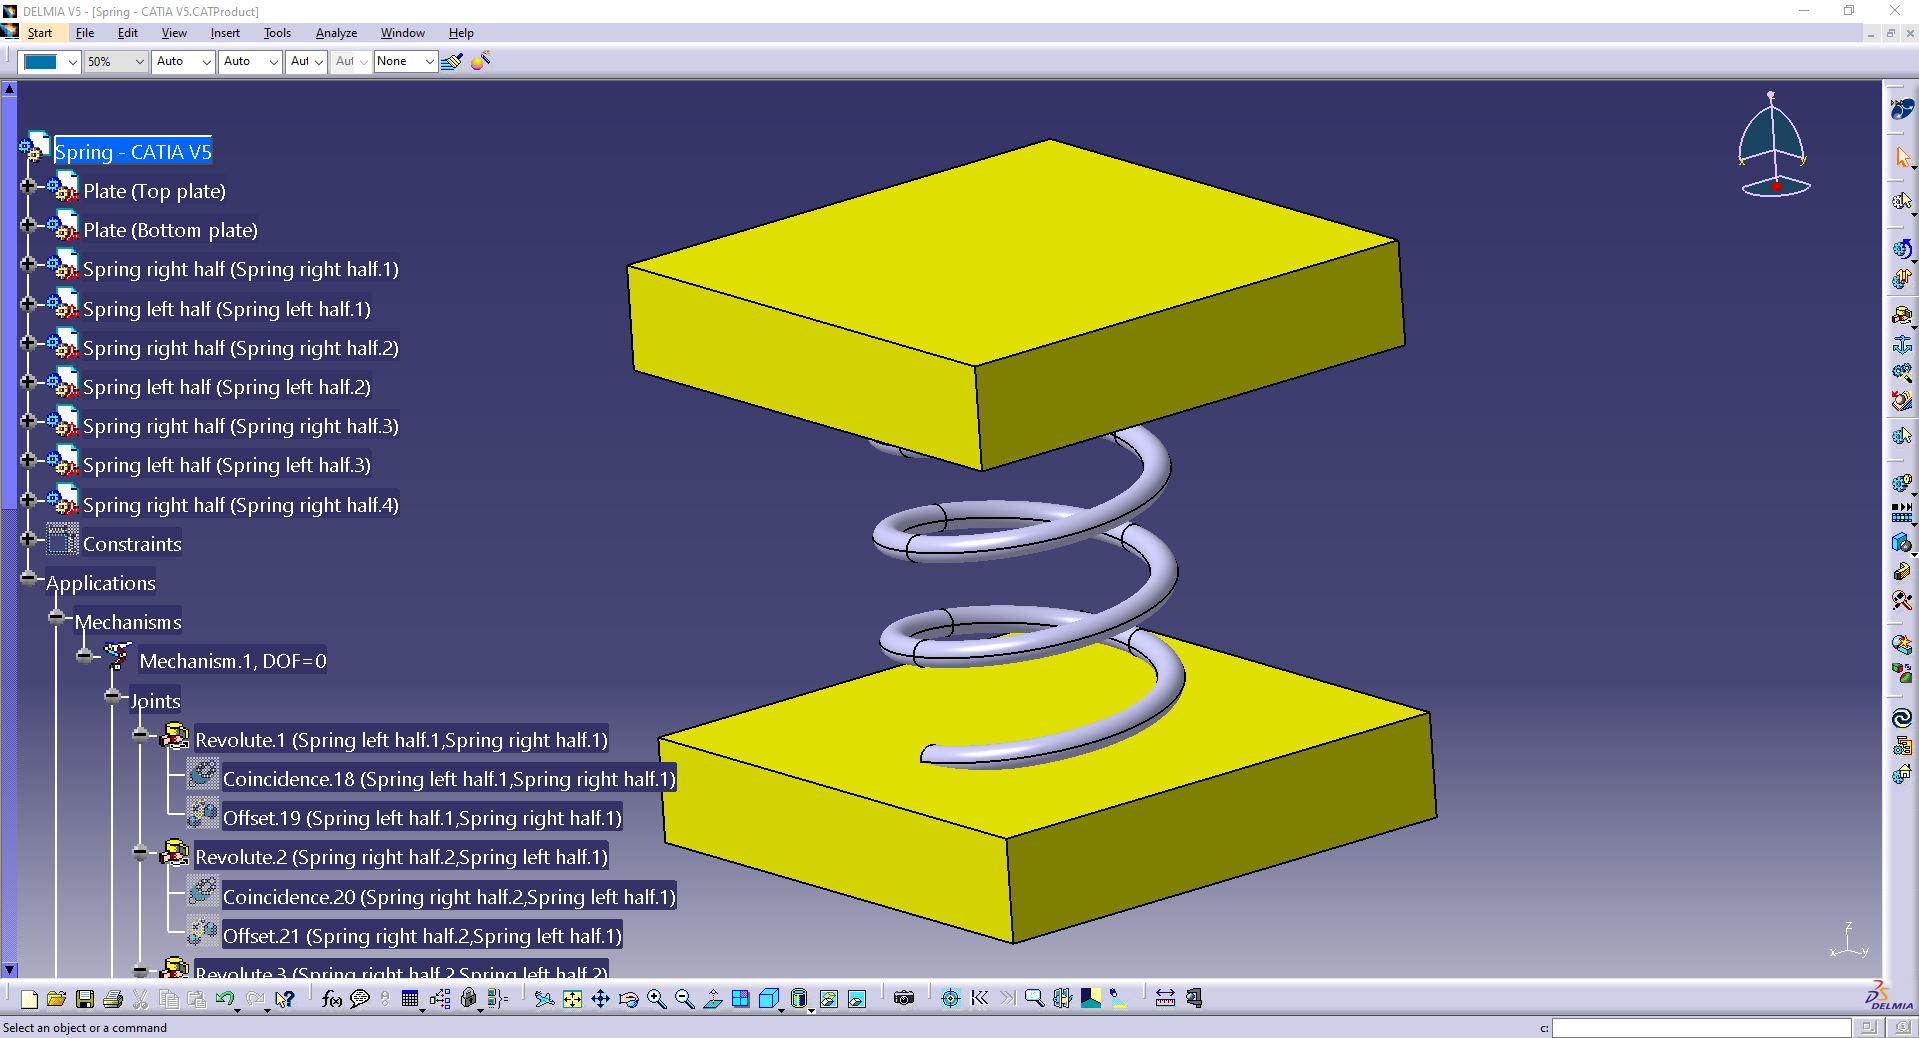Save the document with the floppy icon

tap(85, 998)
